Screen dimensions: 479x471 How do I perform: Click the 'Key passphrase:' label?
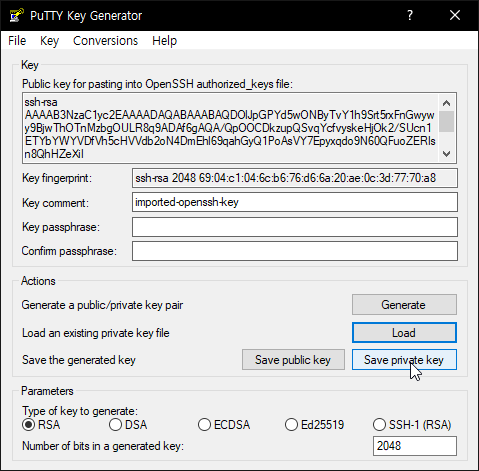pos(61,227)
